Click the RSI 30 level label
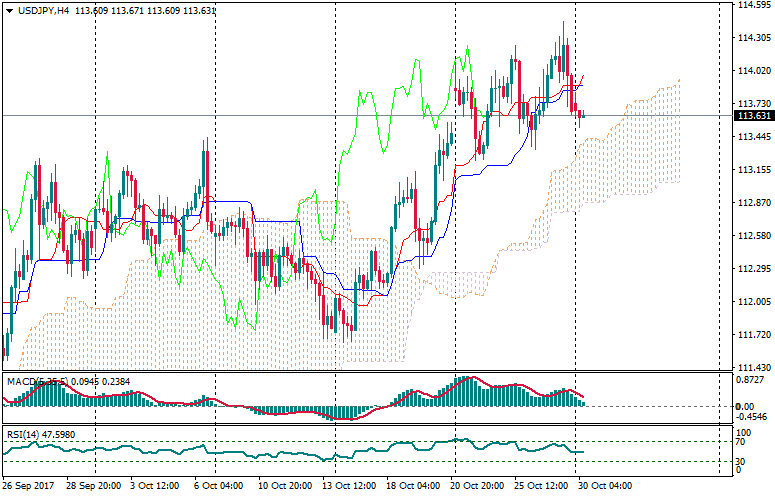The width and height of the screenshot is (775, 497). 742,461
